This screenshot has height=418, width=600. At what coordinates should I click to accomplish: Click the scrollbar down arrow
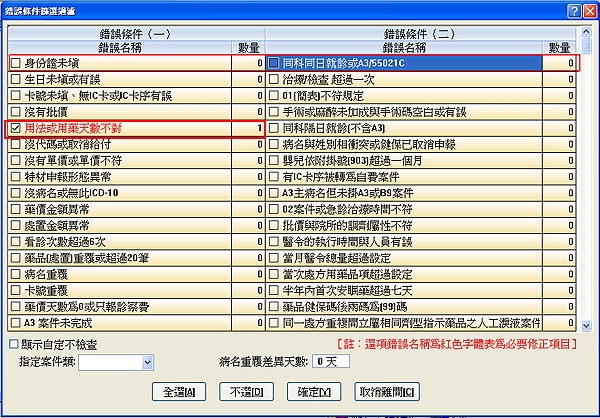point(587,325)
